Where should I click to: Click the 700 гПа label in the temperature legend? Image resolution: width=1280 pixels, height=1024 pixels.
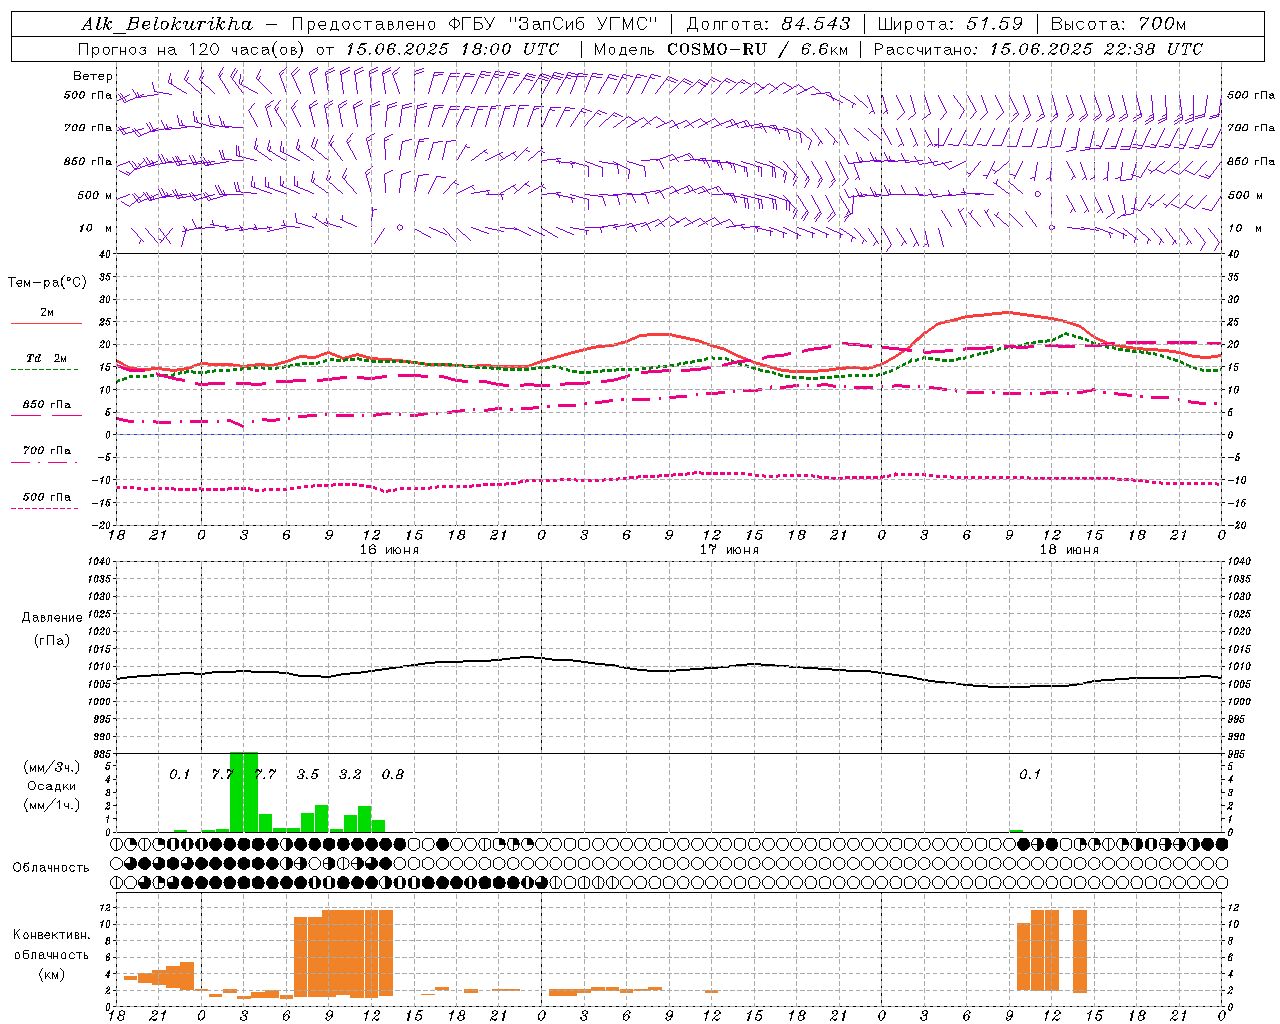47,451
